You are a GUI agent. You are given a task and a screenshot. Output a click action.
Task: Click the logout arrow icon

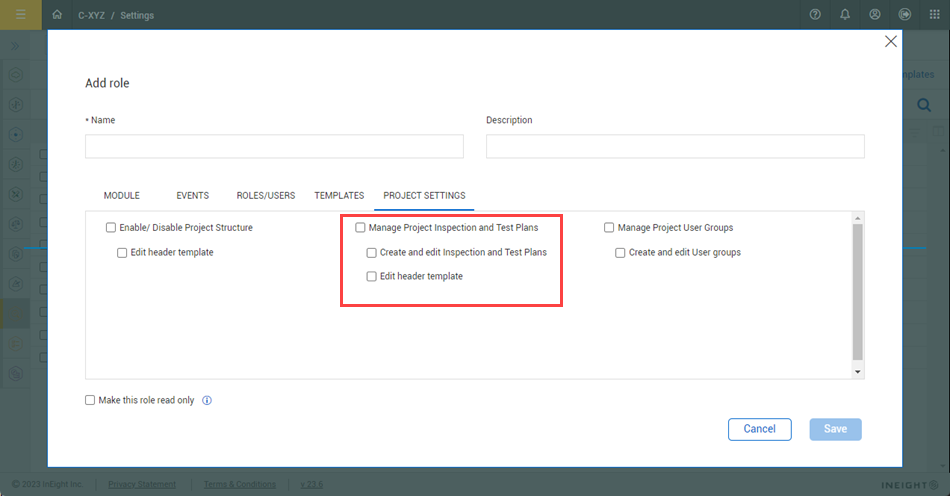tap(905, 15)
